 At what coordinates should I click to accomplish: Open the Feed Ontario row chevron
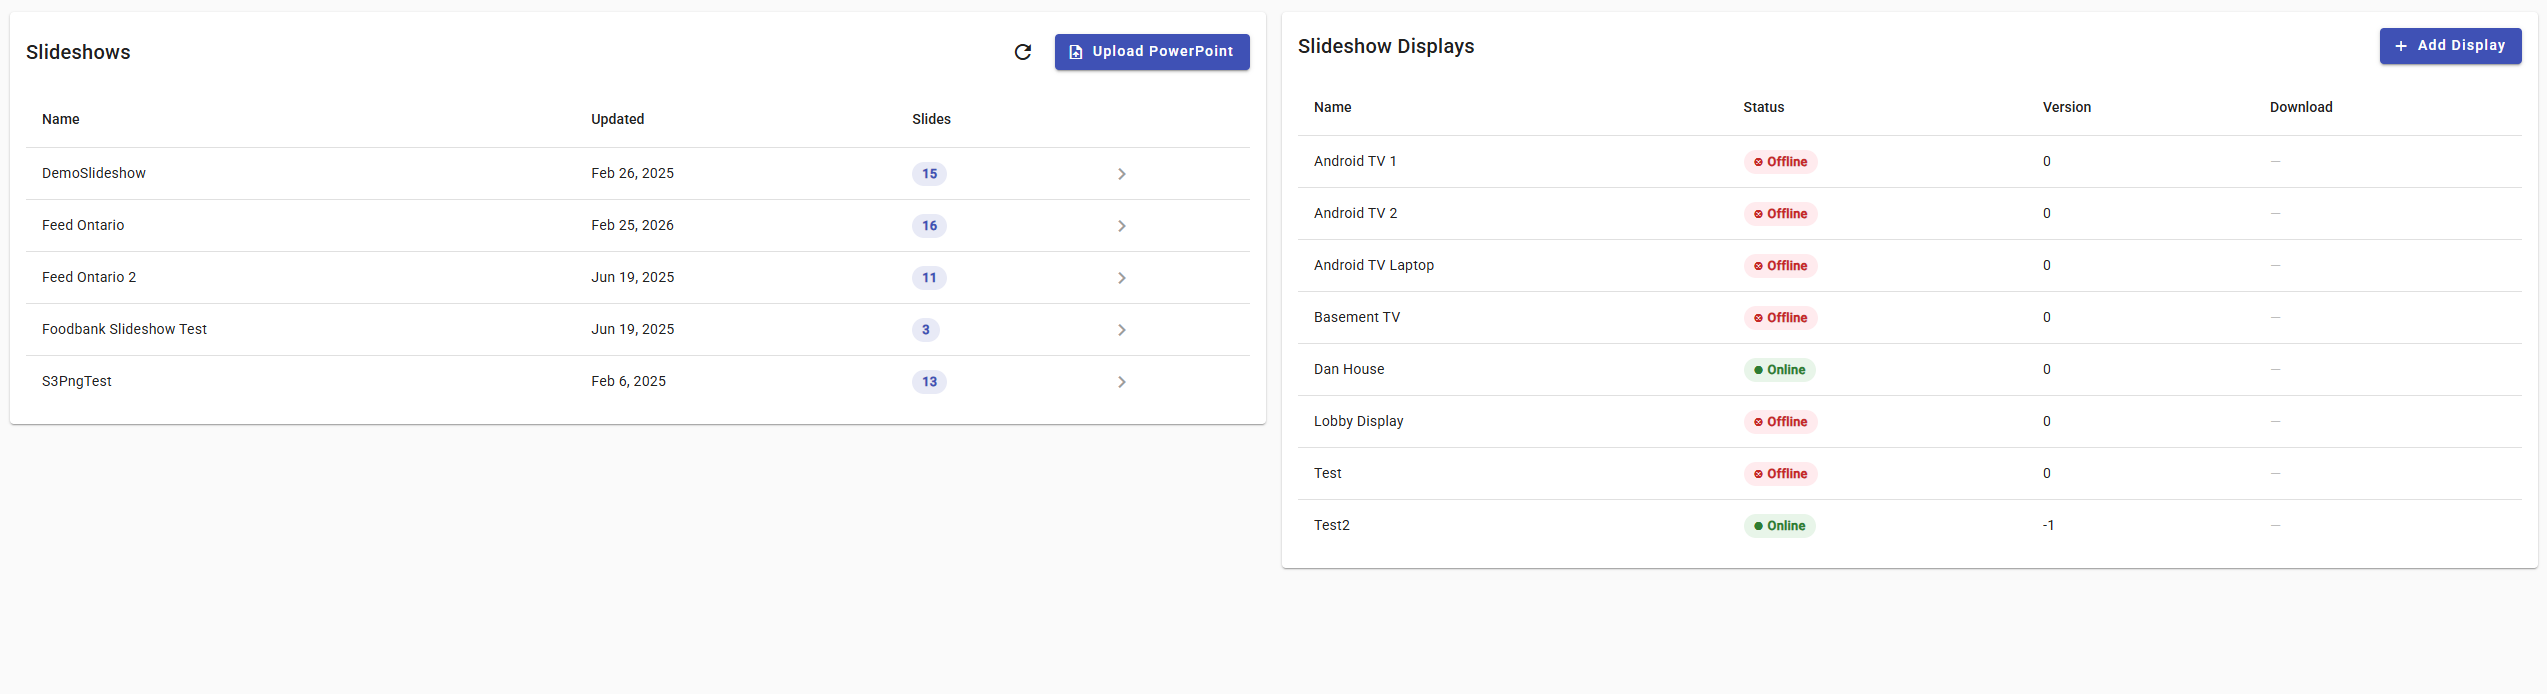1121,226
